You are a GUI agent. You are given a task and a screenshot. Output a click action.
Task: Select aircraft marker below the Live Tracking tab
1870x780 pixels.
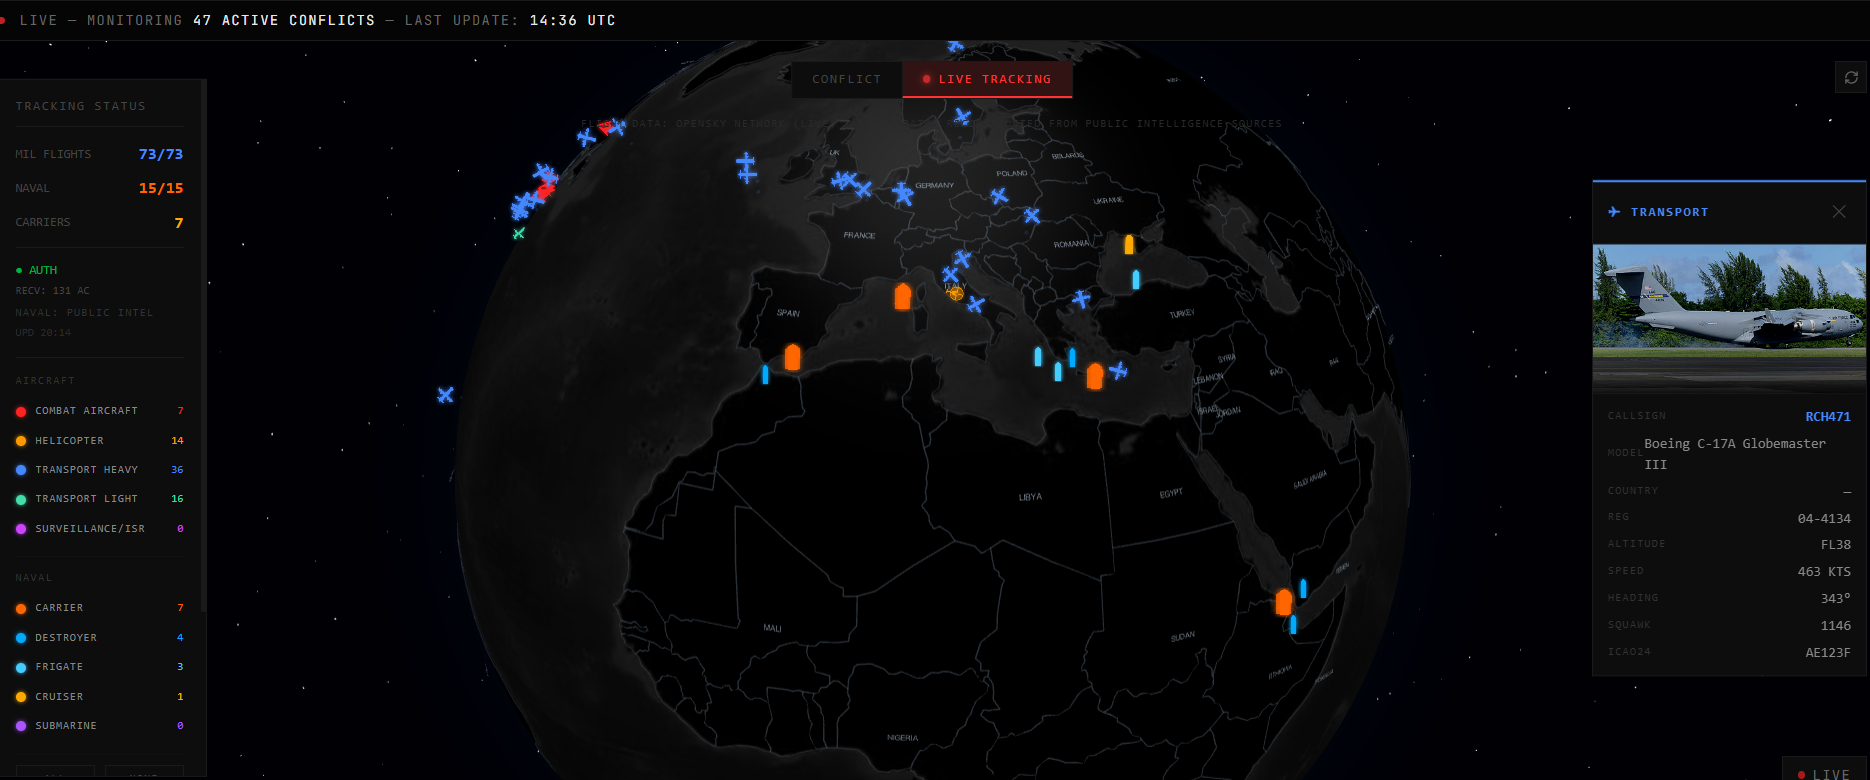[x=962, y=116]
